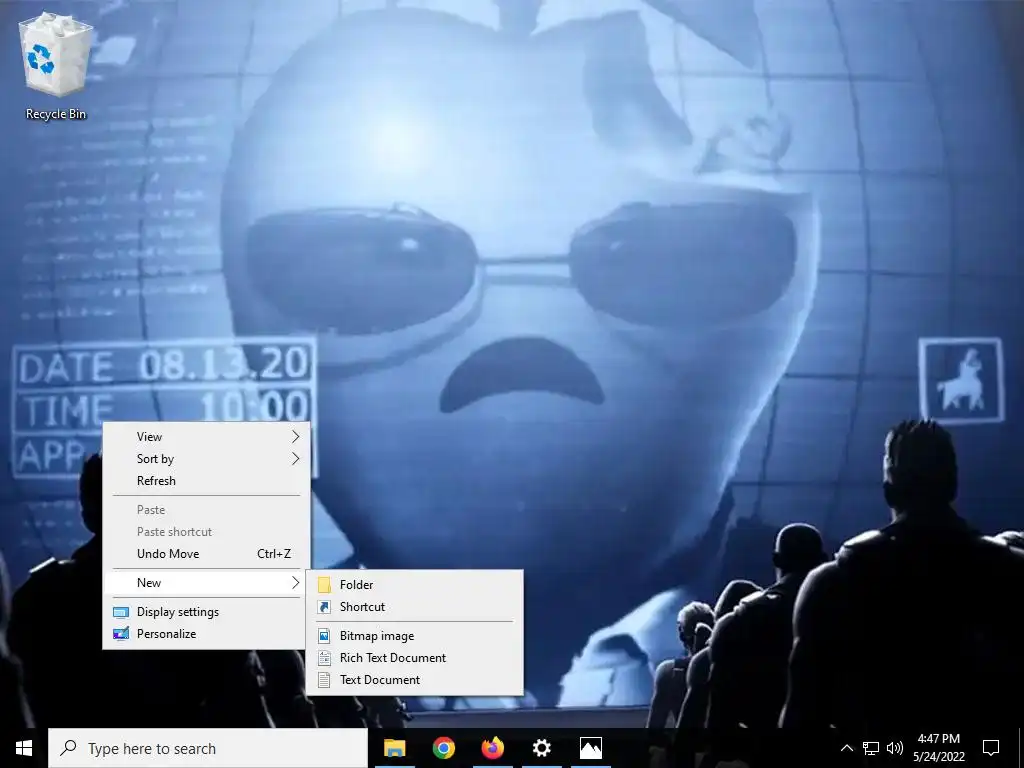Expand the Sort by submenu
The width and height of the screenshot is (1024, 768).
pyautogui.click(x=206, y=458)
